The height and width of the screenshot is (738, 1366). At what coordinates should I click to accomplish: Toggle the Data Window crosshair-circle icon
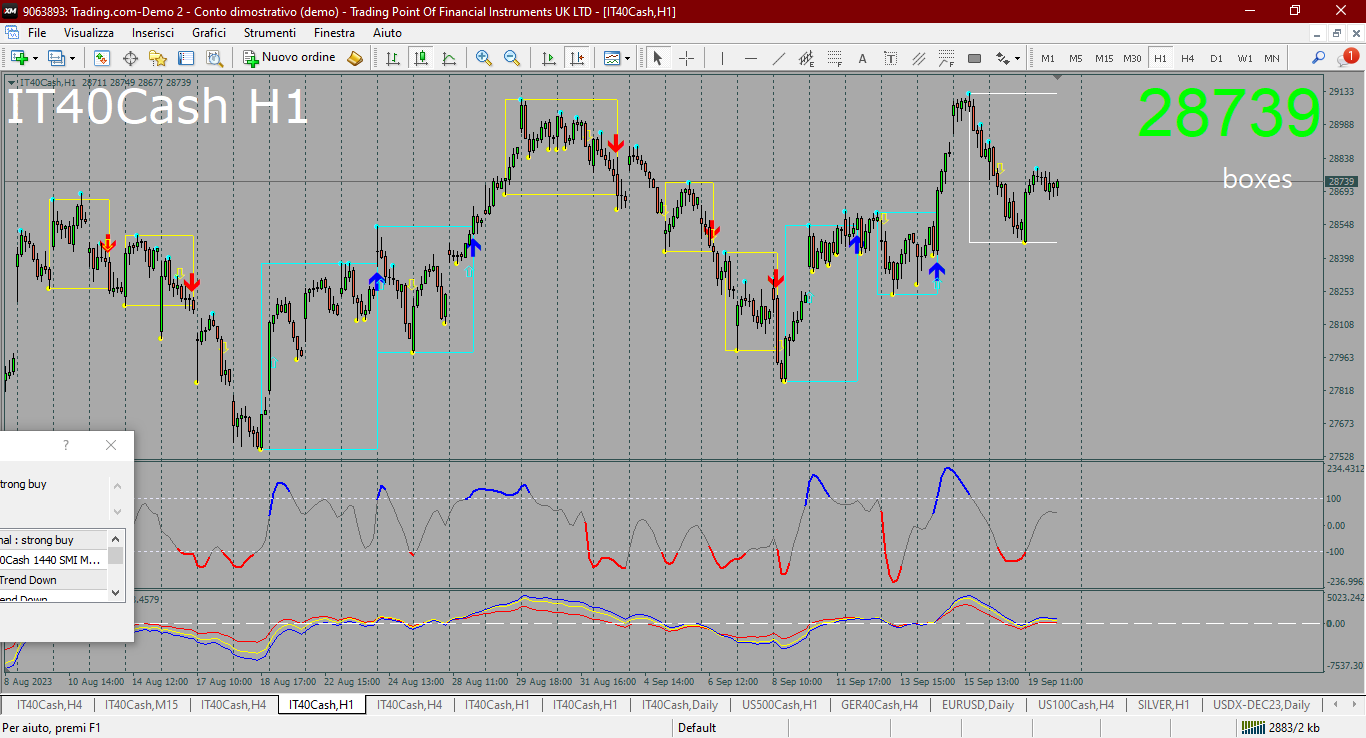click(130, 58)
